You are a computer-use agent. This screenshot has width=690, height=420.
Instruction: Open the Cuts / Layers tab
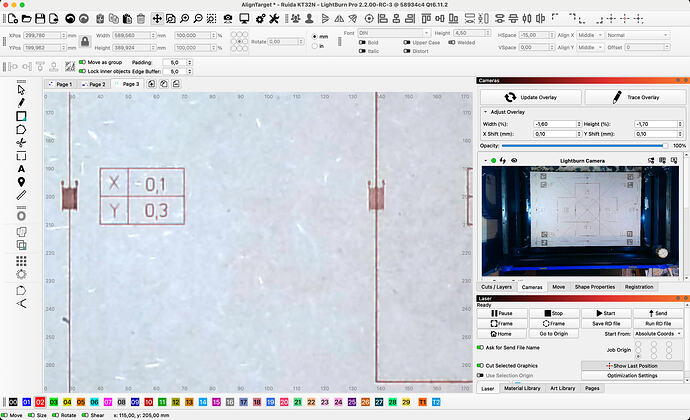(496, 287)
